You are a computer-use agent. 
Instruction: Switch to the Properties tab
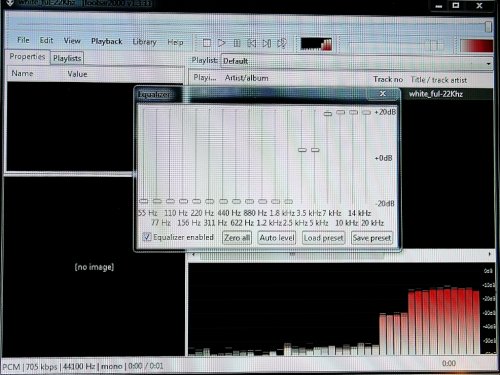click(27, 57)
